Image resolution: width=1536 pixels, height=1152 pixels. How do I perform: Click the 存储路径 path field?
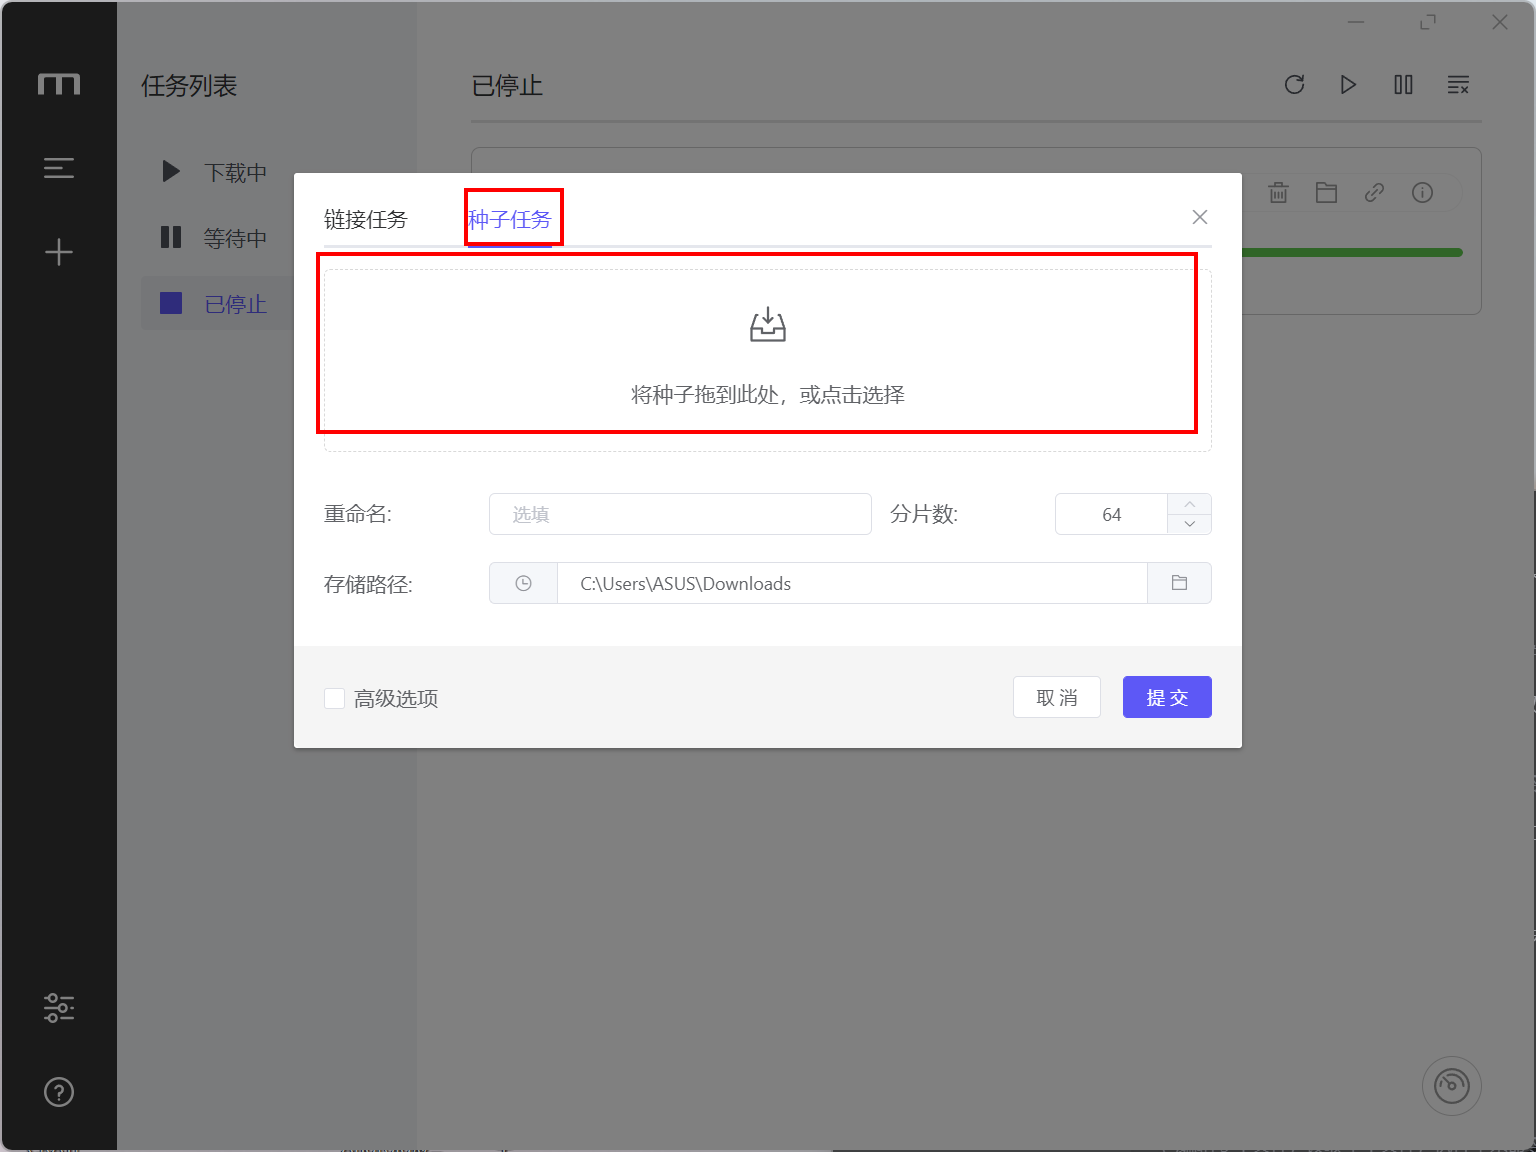click(x=852, y=583)
